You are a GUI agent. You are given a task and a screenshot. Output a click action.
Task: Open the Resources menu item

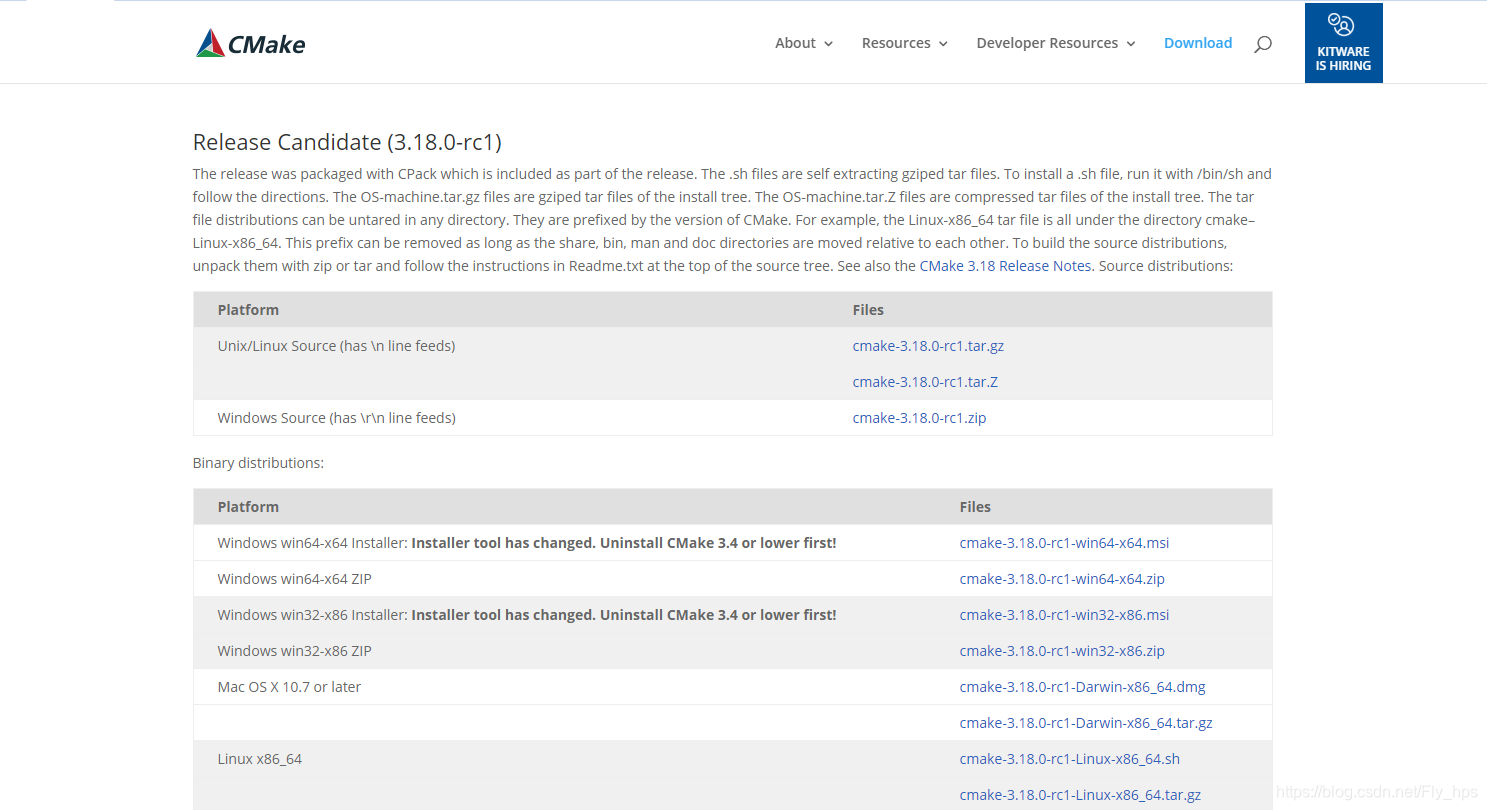(896, 43)
